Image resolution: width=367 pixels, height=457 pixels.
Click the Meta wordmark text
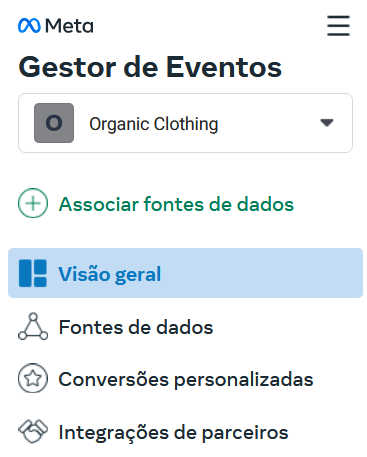tap(69, 26)
